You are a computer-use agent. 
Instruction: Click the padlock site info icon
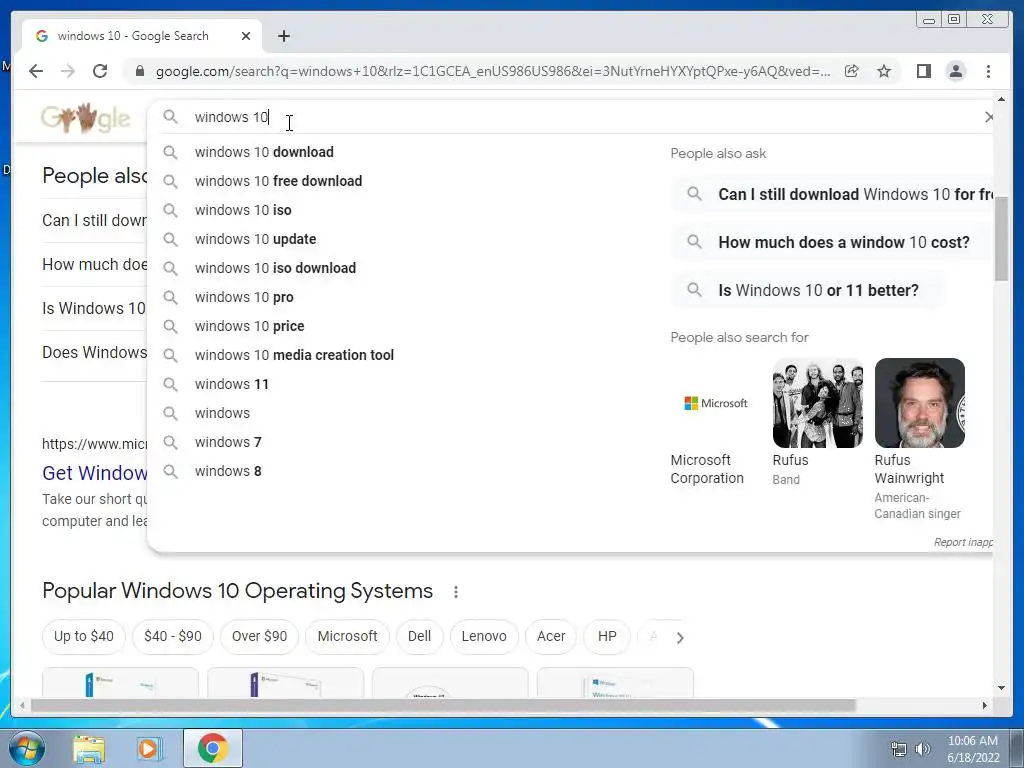coord(139,71)
